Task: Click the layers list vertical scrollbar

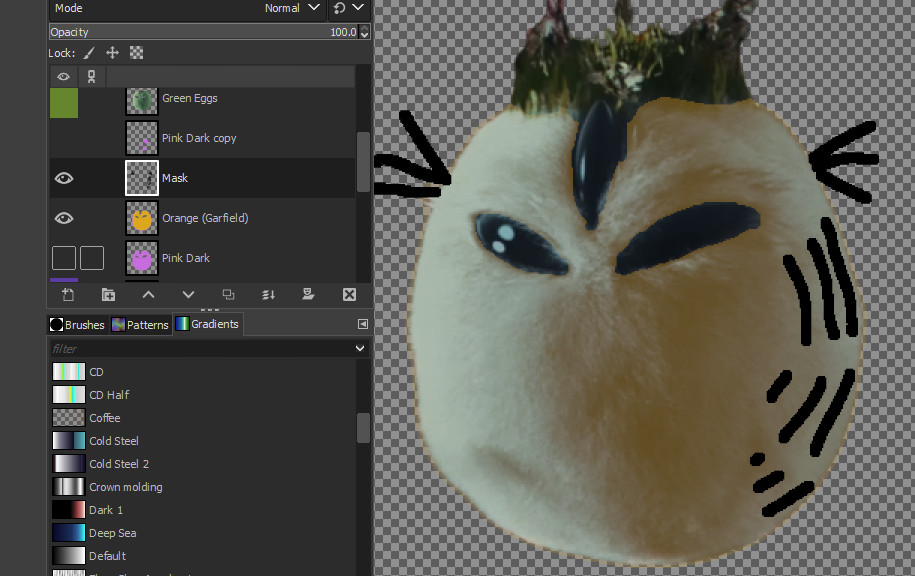Action: (363, 162)
